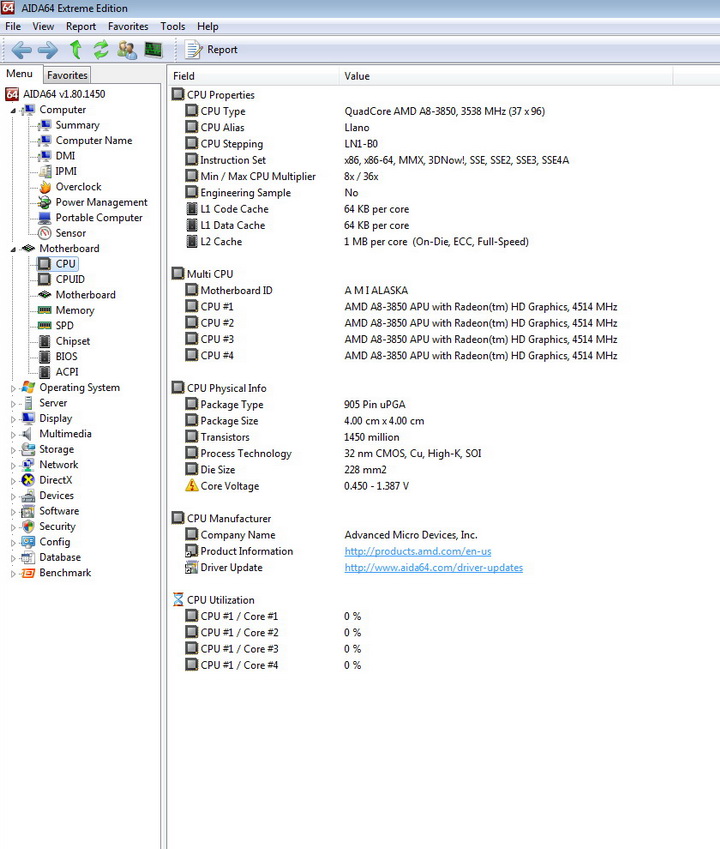
Task: Select the SPD memory icon
Action: [45, 325]
